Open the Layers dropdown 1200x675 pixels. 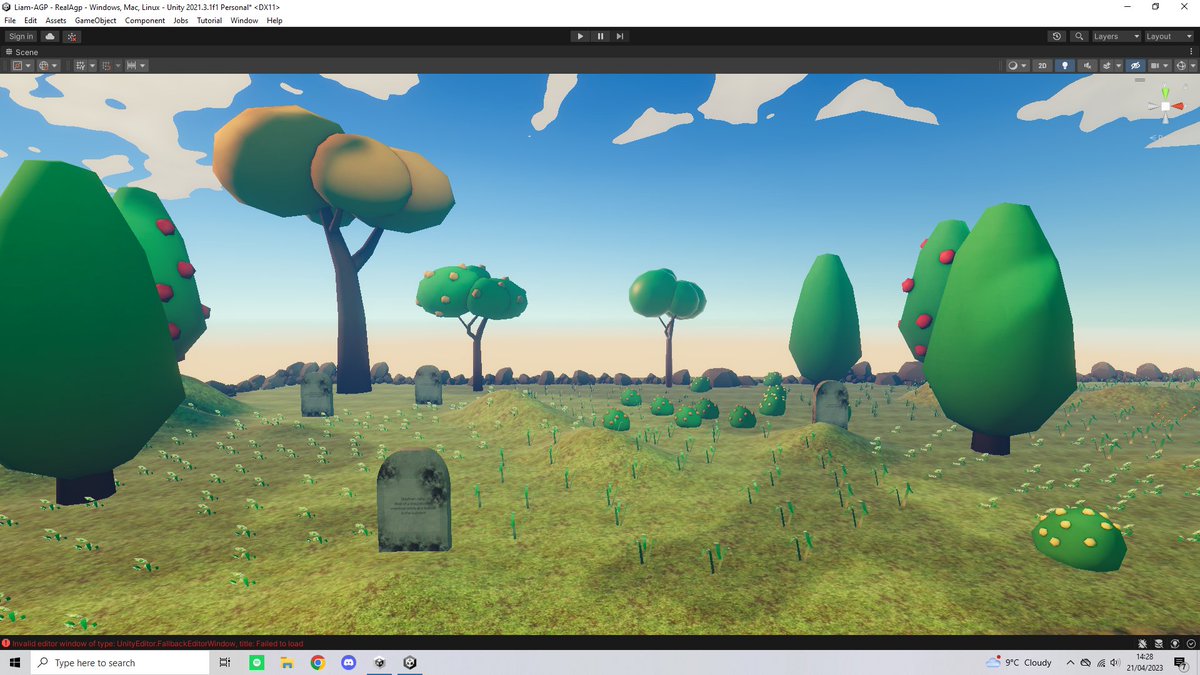(x=1116, y=36)
